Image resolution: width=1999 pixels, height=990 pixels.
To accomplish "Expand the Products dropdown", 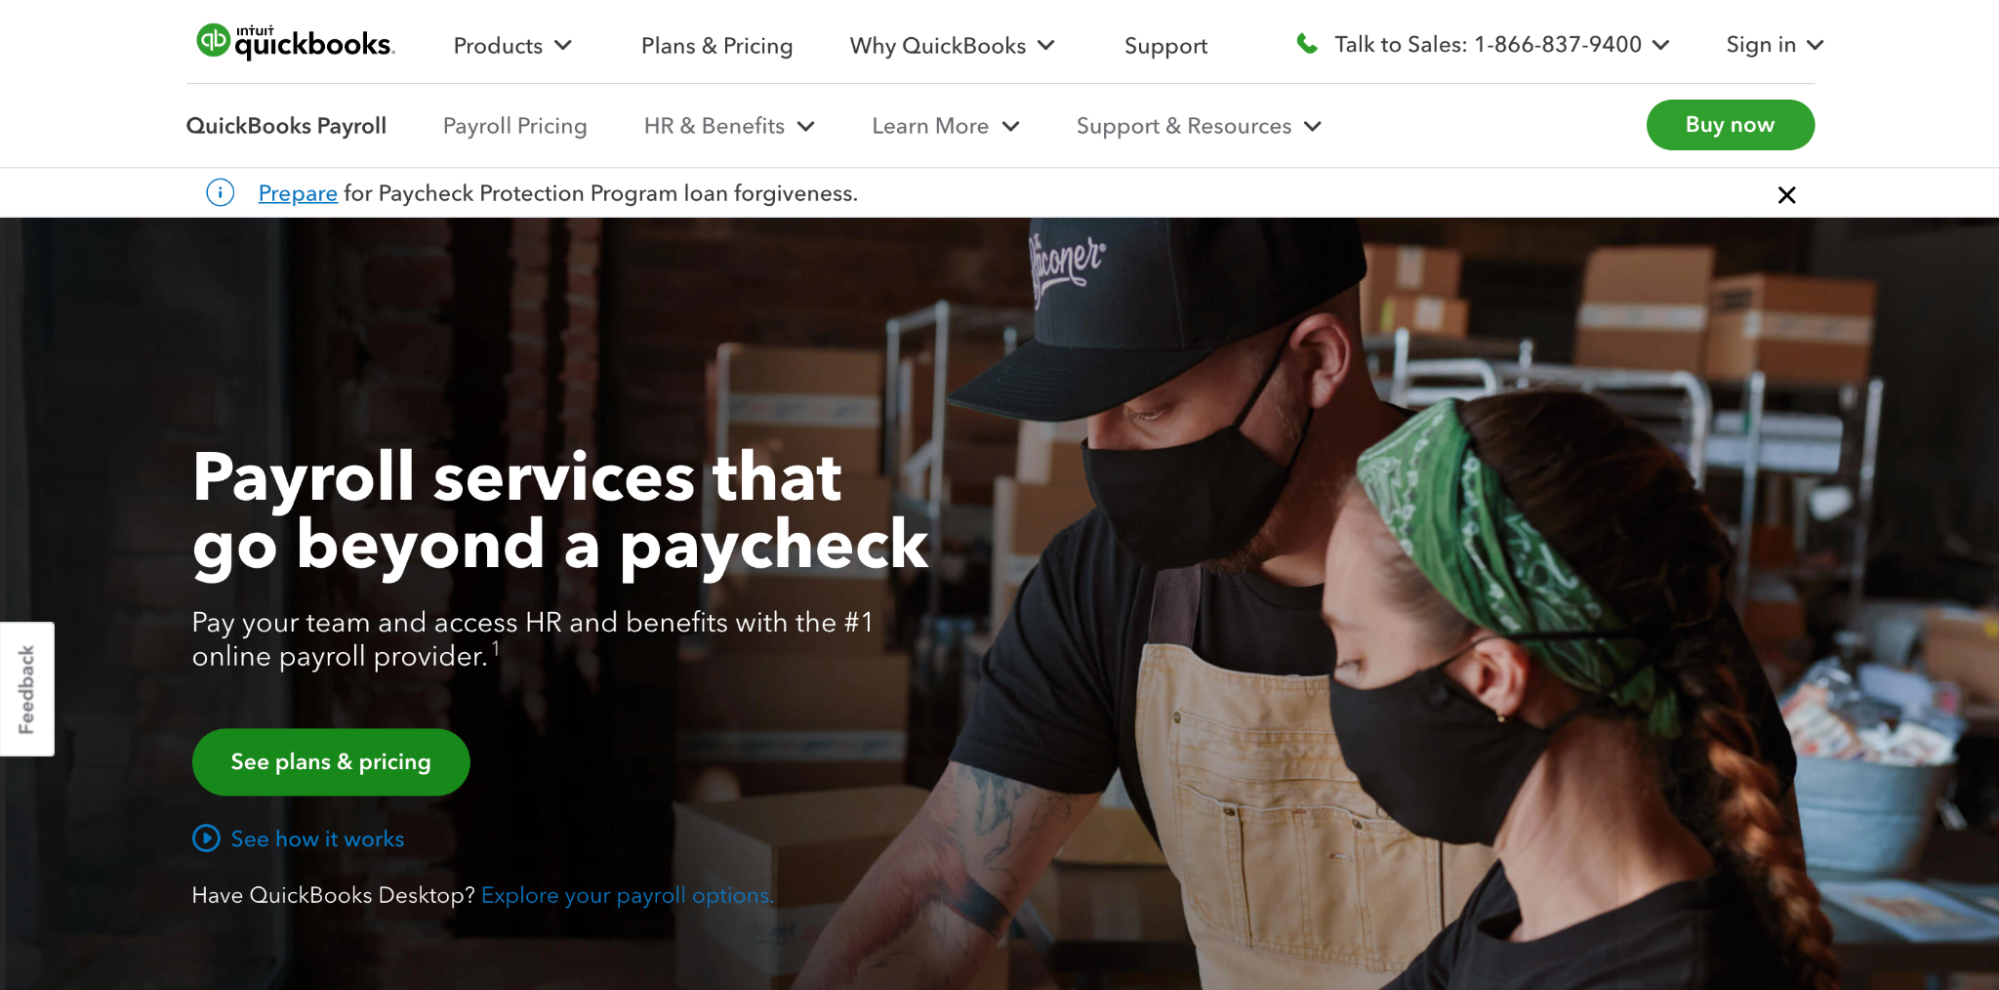I will pyautogui.click(x=512, y=46).
